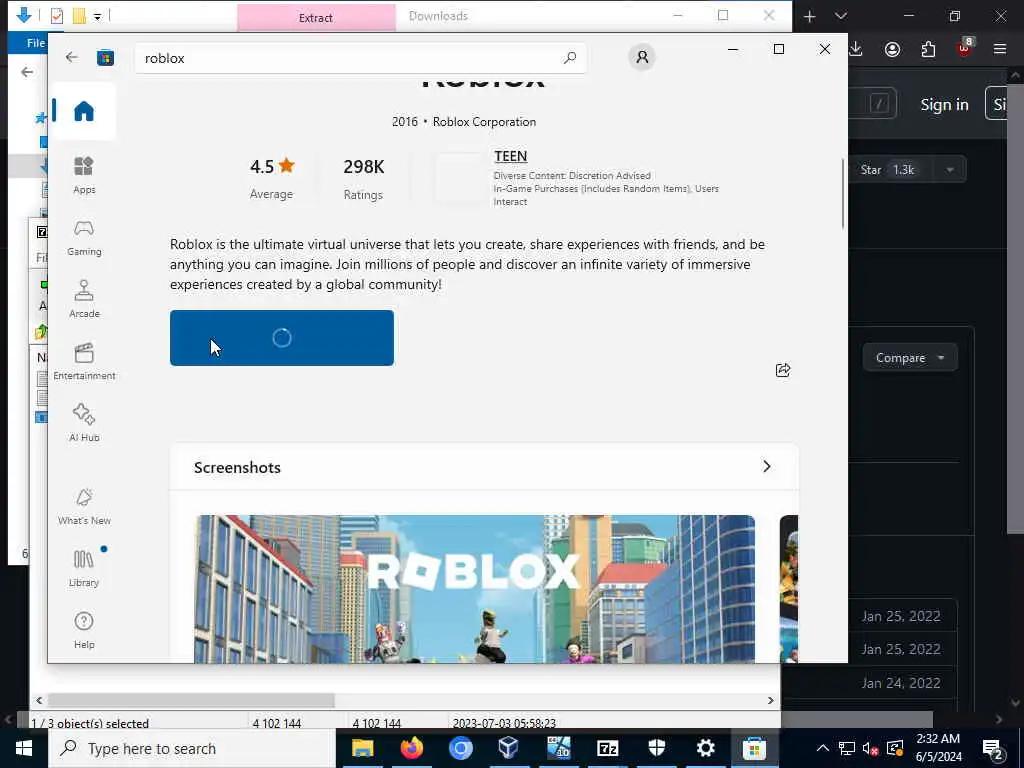
Task: Click the roblox search box
Action: [360, 58]
